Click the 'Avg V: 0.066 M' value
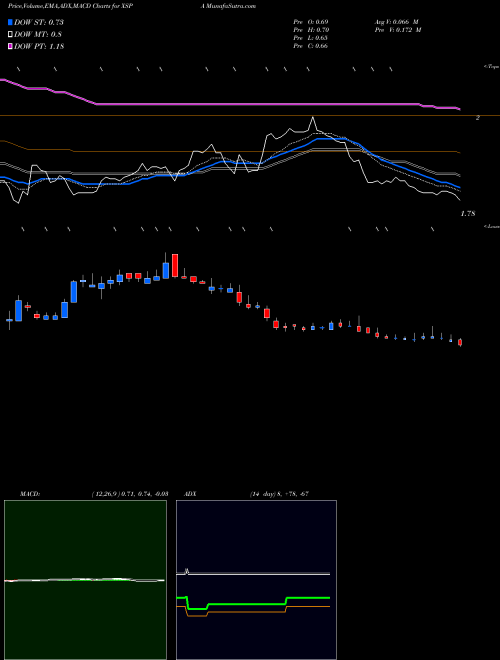Screen dimensions: 500x660 [396, 22]
